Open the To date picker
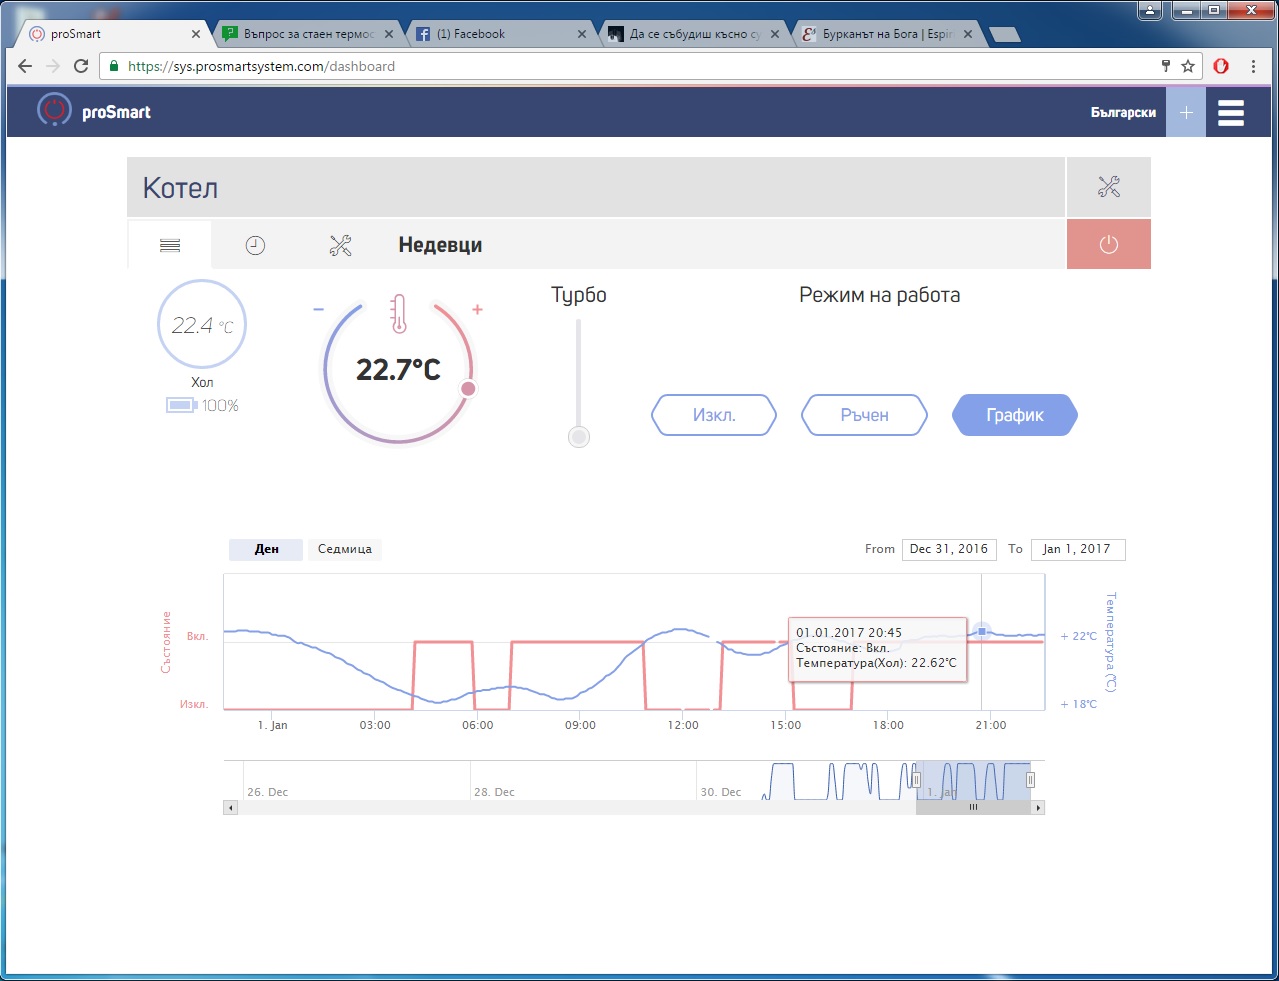Viewport: 1279px width, 981px height. tap(1077, 549)
